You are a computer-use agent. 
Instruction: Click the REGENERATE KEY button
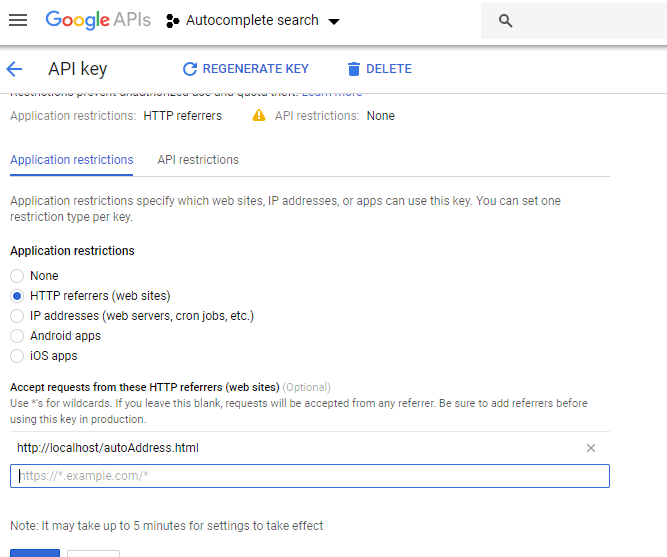[x=255, y=69]
